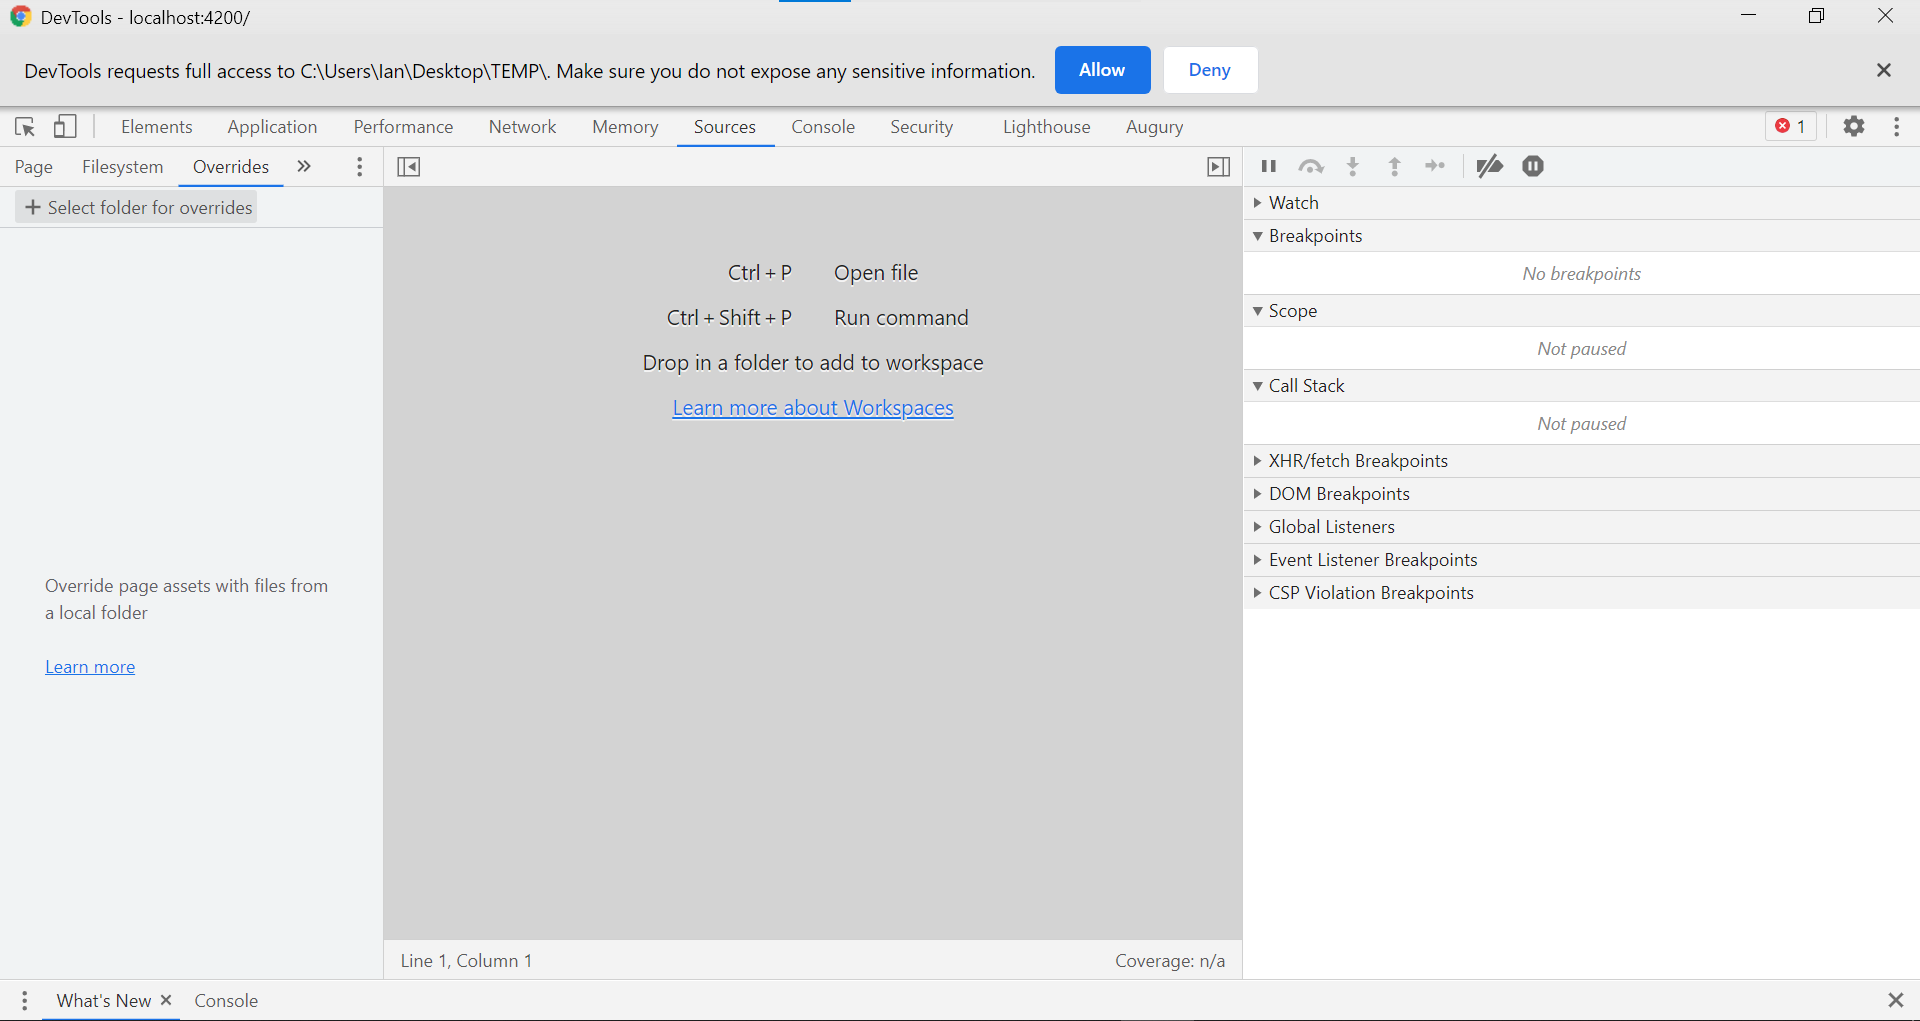Click the Coverage: n/a status text
1920x1021 pixels.
(x=1170, y=961)
